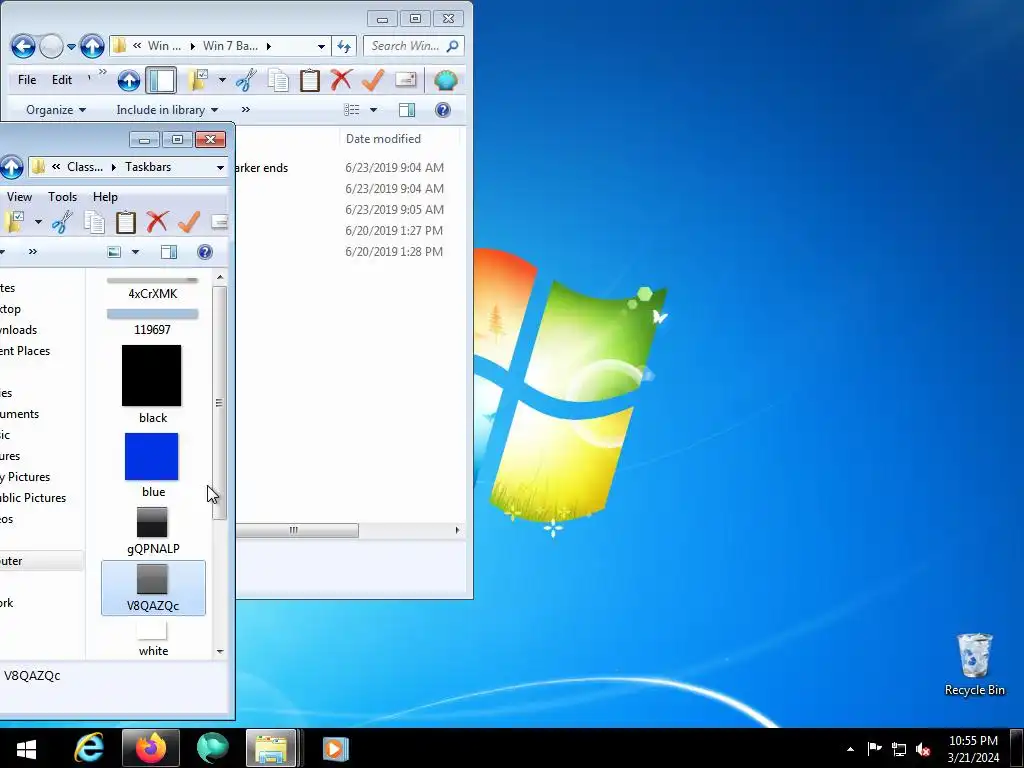Click the change view icon in the Win 7 window
The width and height of the screenshot is (1024, 768).
click(x=352, y=110)
